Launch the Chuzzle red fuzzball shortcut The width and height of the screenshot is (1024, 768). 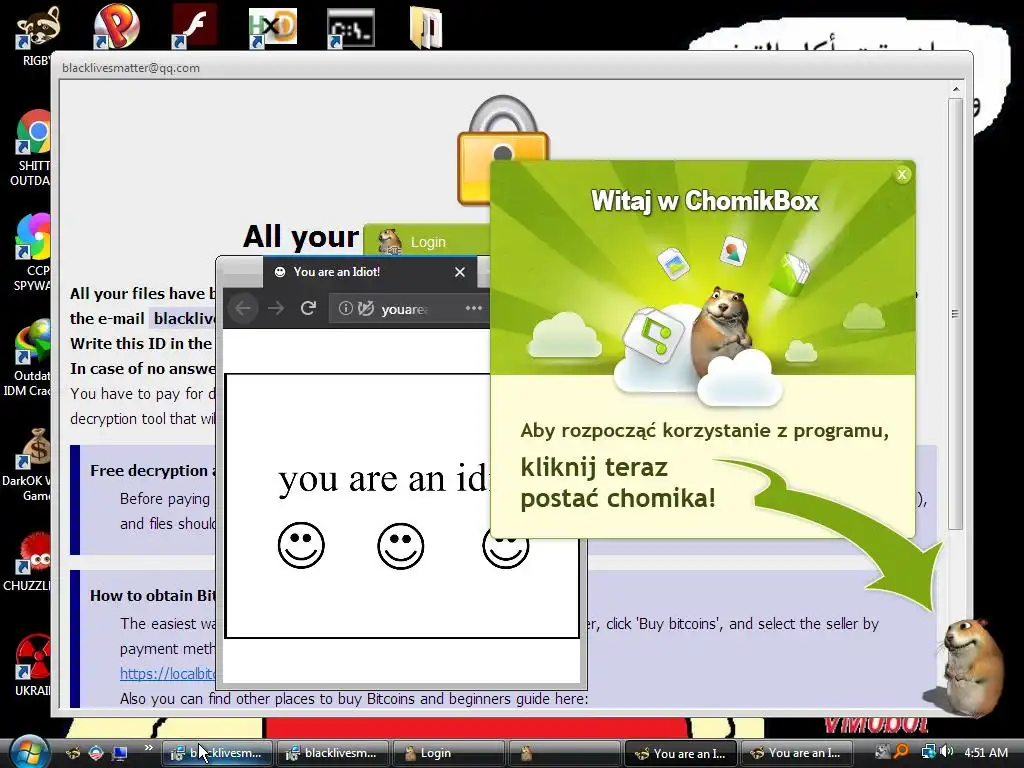[29, 562]
